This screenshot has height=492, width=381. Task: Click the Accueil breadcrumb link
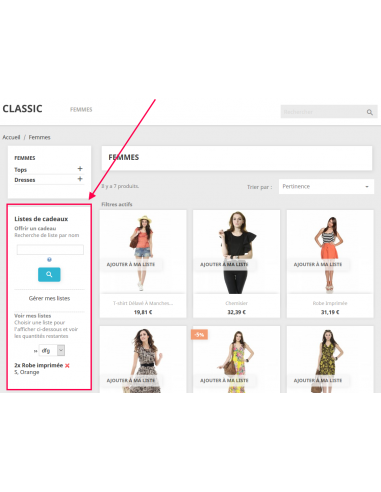coord(11,137)
